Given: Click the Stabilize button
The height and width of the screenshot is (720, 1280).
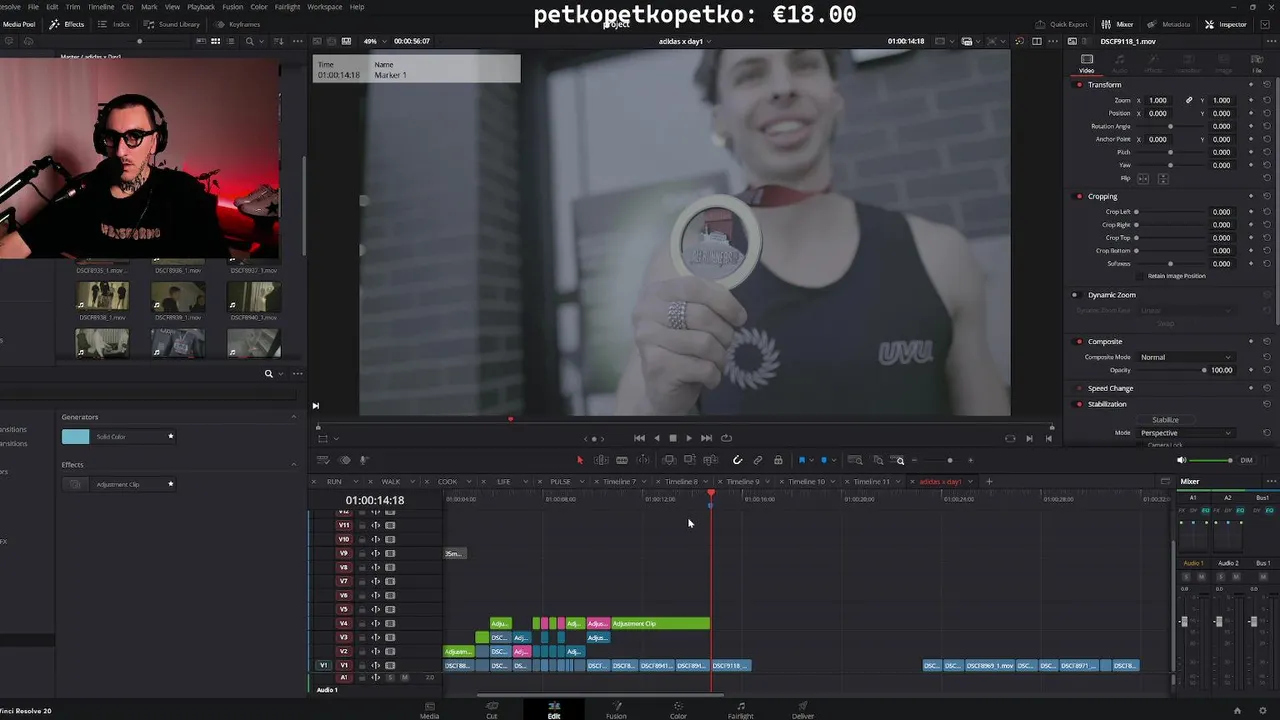Looking at the screenshot, I should (1165, 420).
